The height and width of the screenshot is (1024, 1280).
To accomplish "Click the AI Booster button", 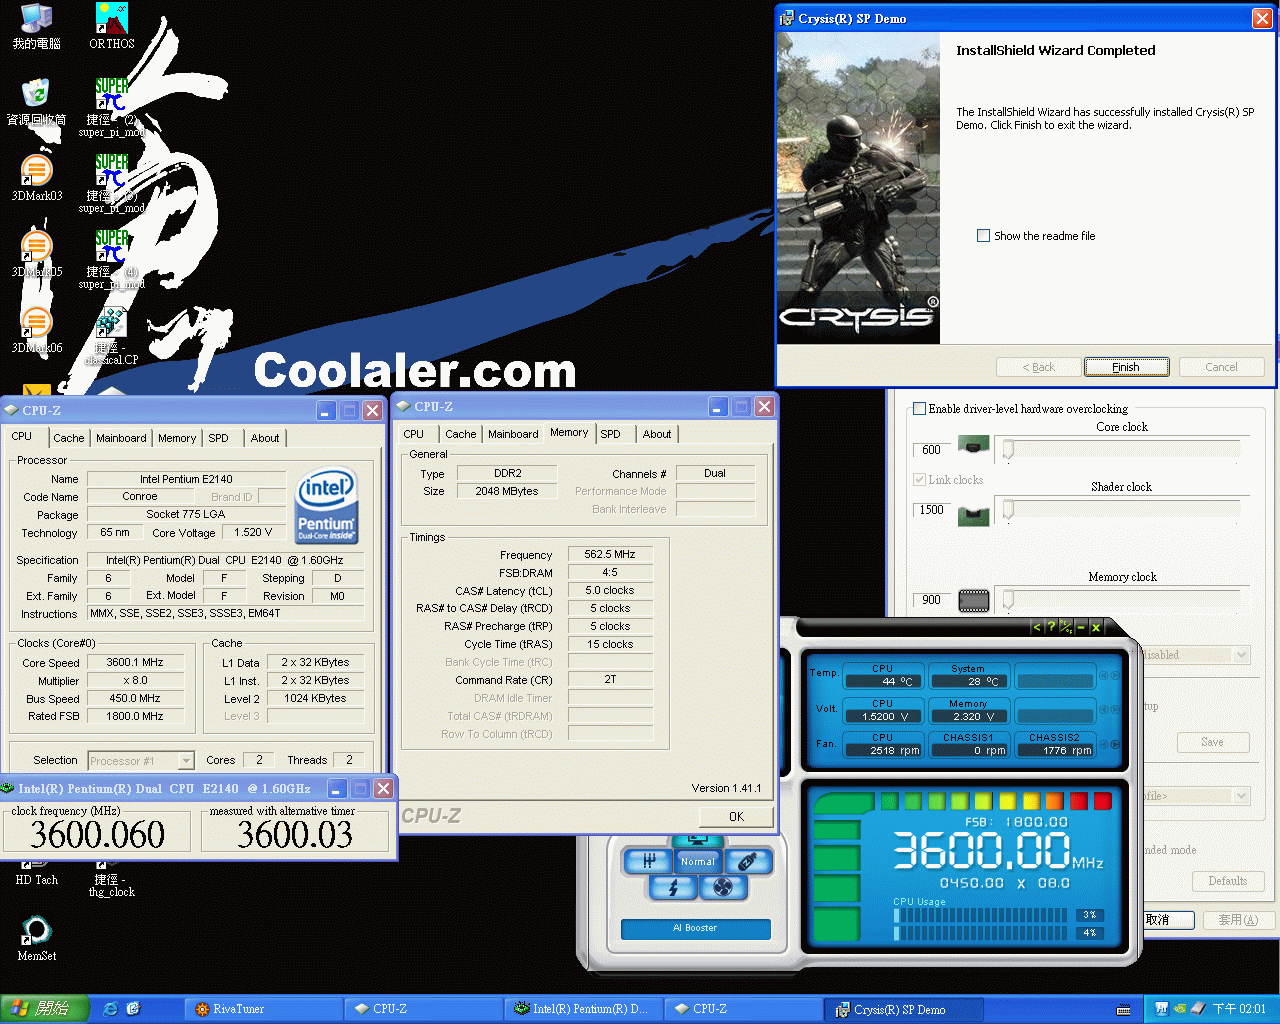I will [695, 928].
